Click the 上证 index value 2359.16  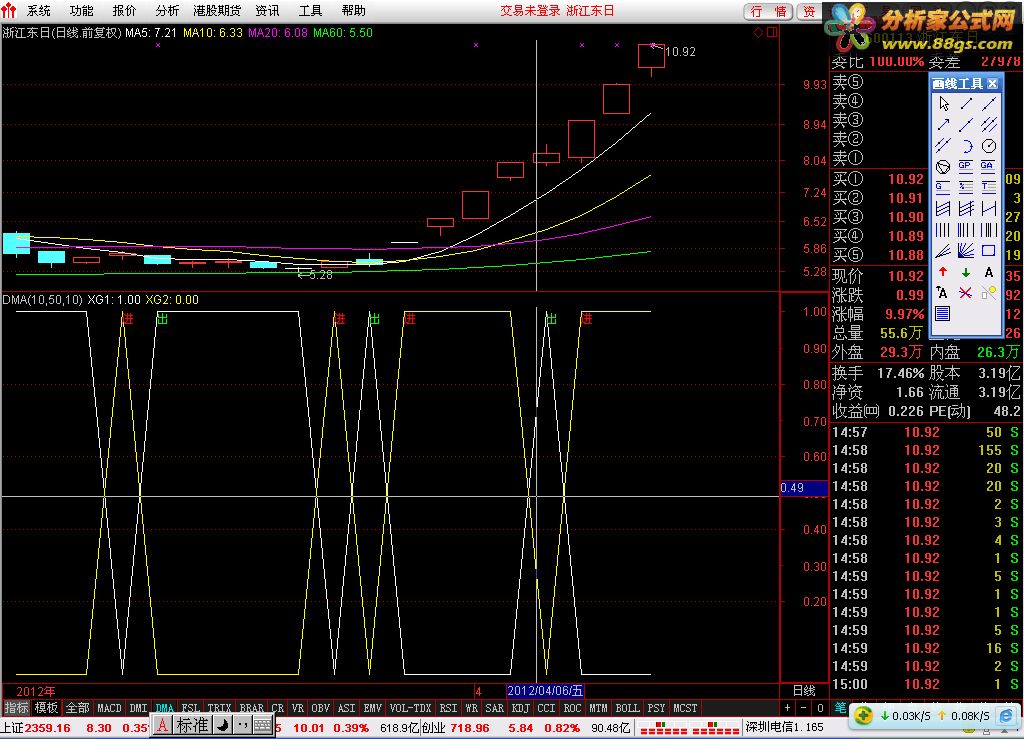(47, 727)
